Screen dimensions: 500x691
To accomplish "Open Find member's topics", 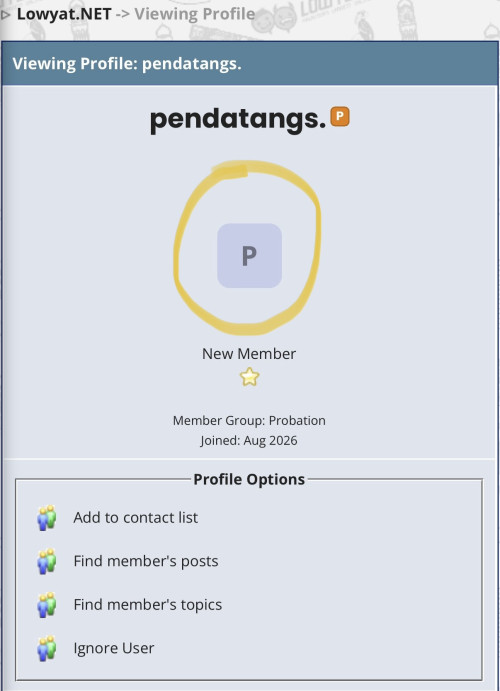I will (148, 605).
